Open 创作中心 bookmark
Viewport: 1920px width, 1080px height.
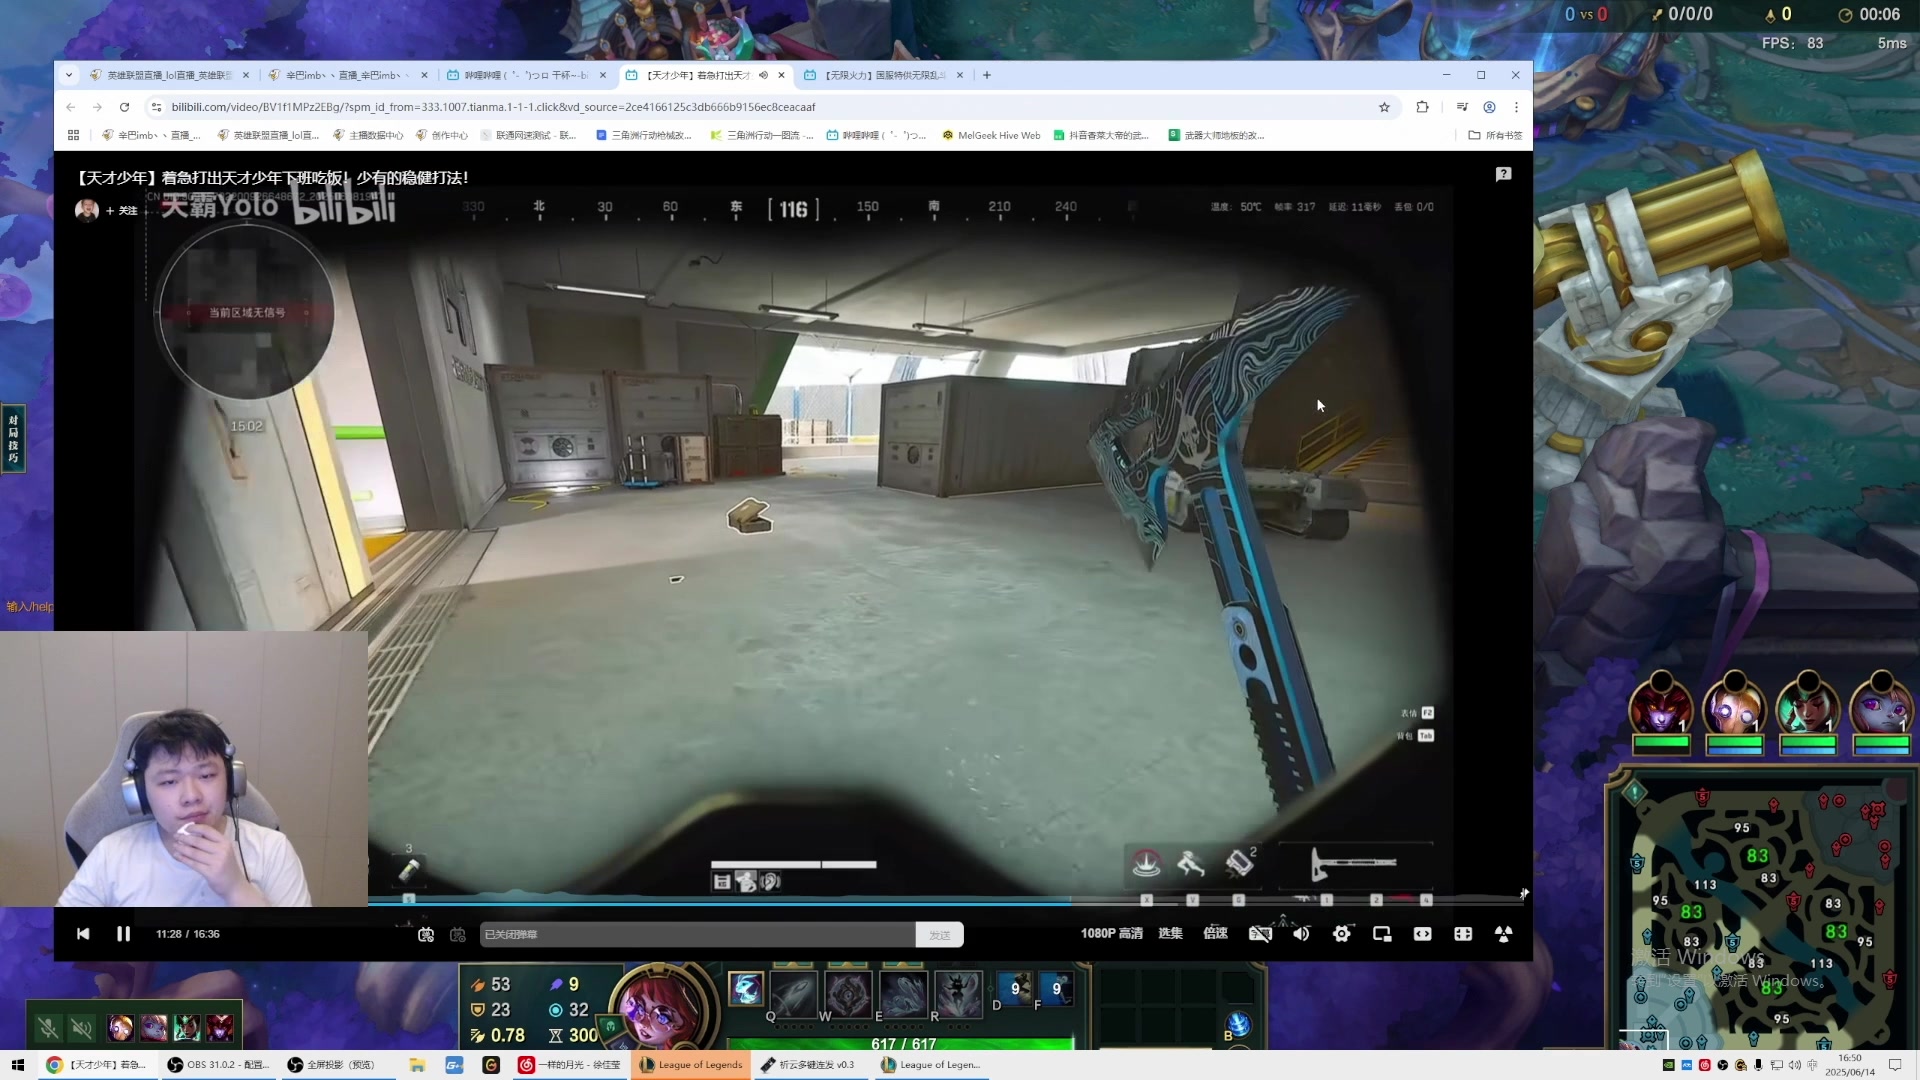[x=442, y=135]
